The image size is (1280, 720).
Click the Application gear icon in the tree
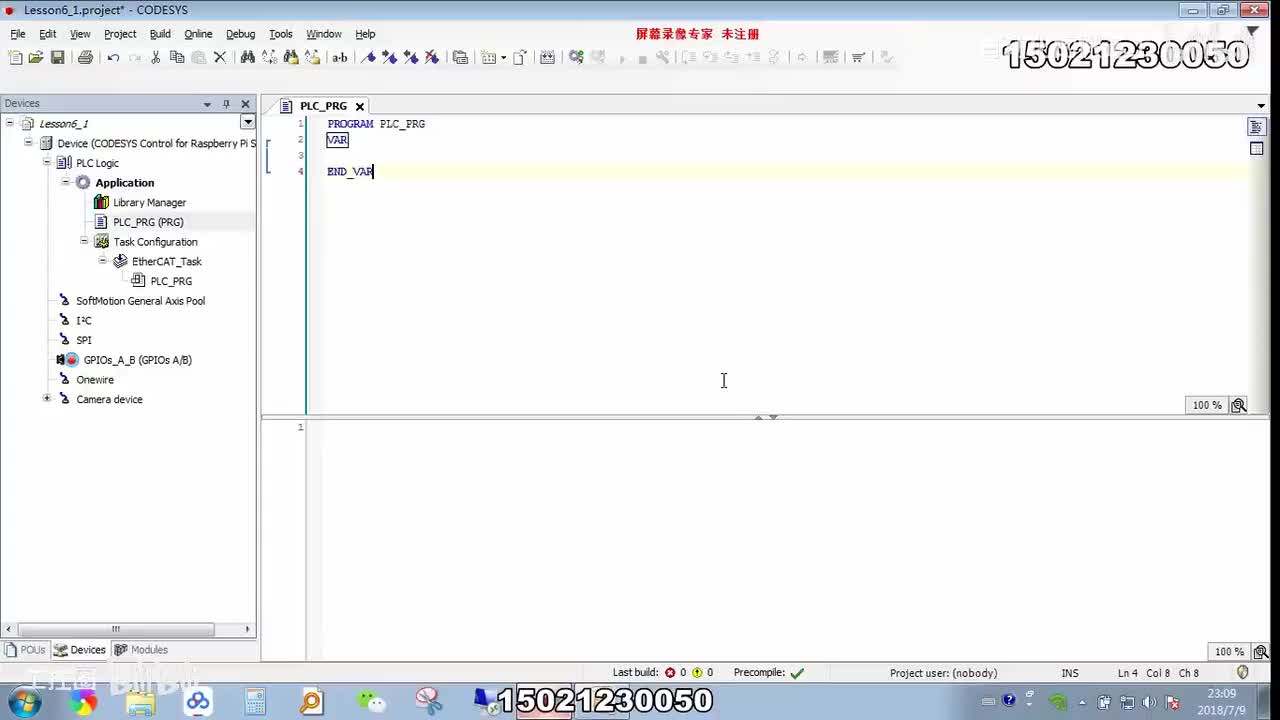click(x=83, y=183)
